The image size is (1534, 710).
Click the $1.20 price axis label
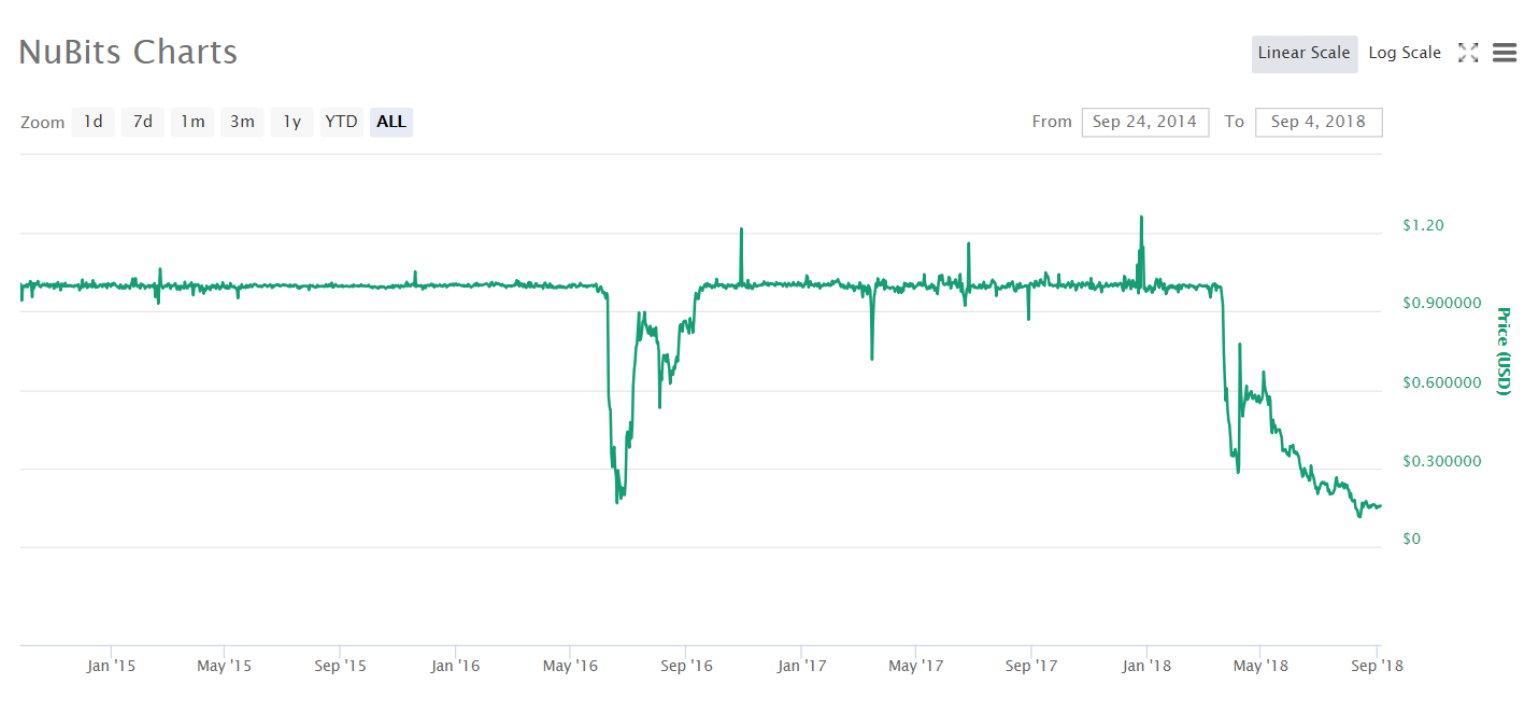pyautogui.click(x=1423, y=226)
